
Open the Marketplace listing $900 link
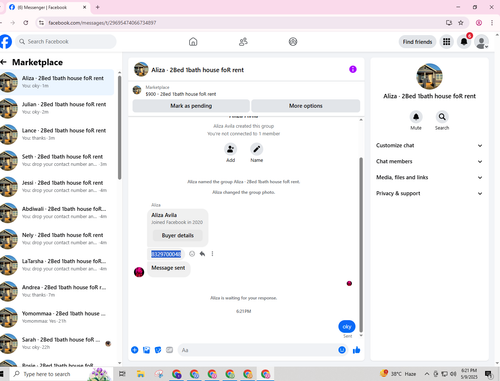pyautogui.click(x=181, y=94)
